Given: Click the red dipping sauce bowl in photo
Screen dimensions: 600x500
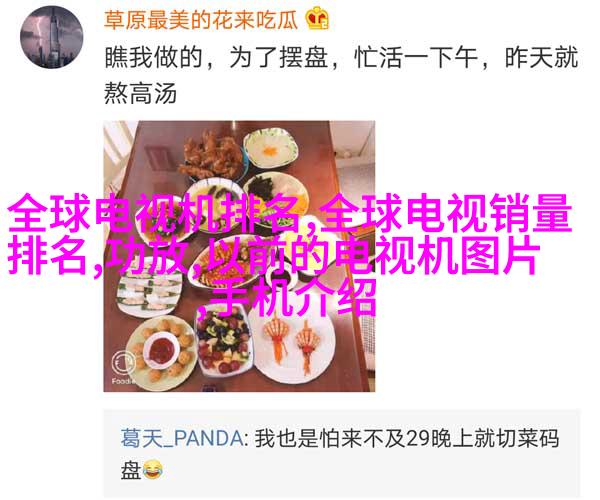Looking at the screenshot, I should 161,350.
